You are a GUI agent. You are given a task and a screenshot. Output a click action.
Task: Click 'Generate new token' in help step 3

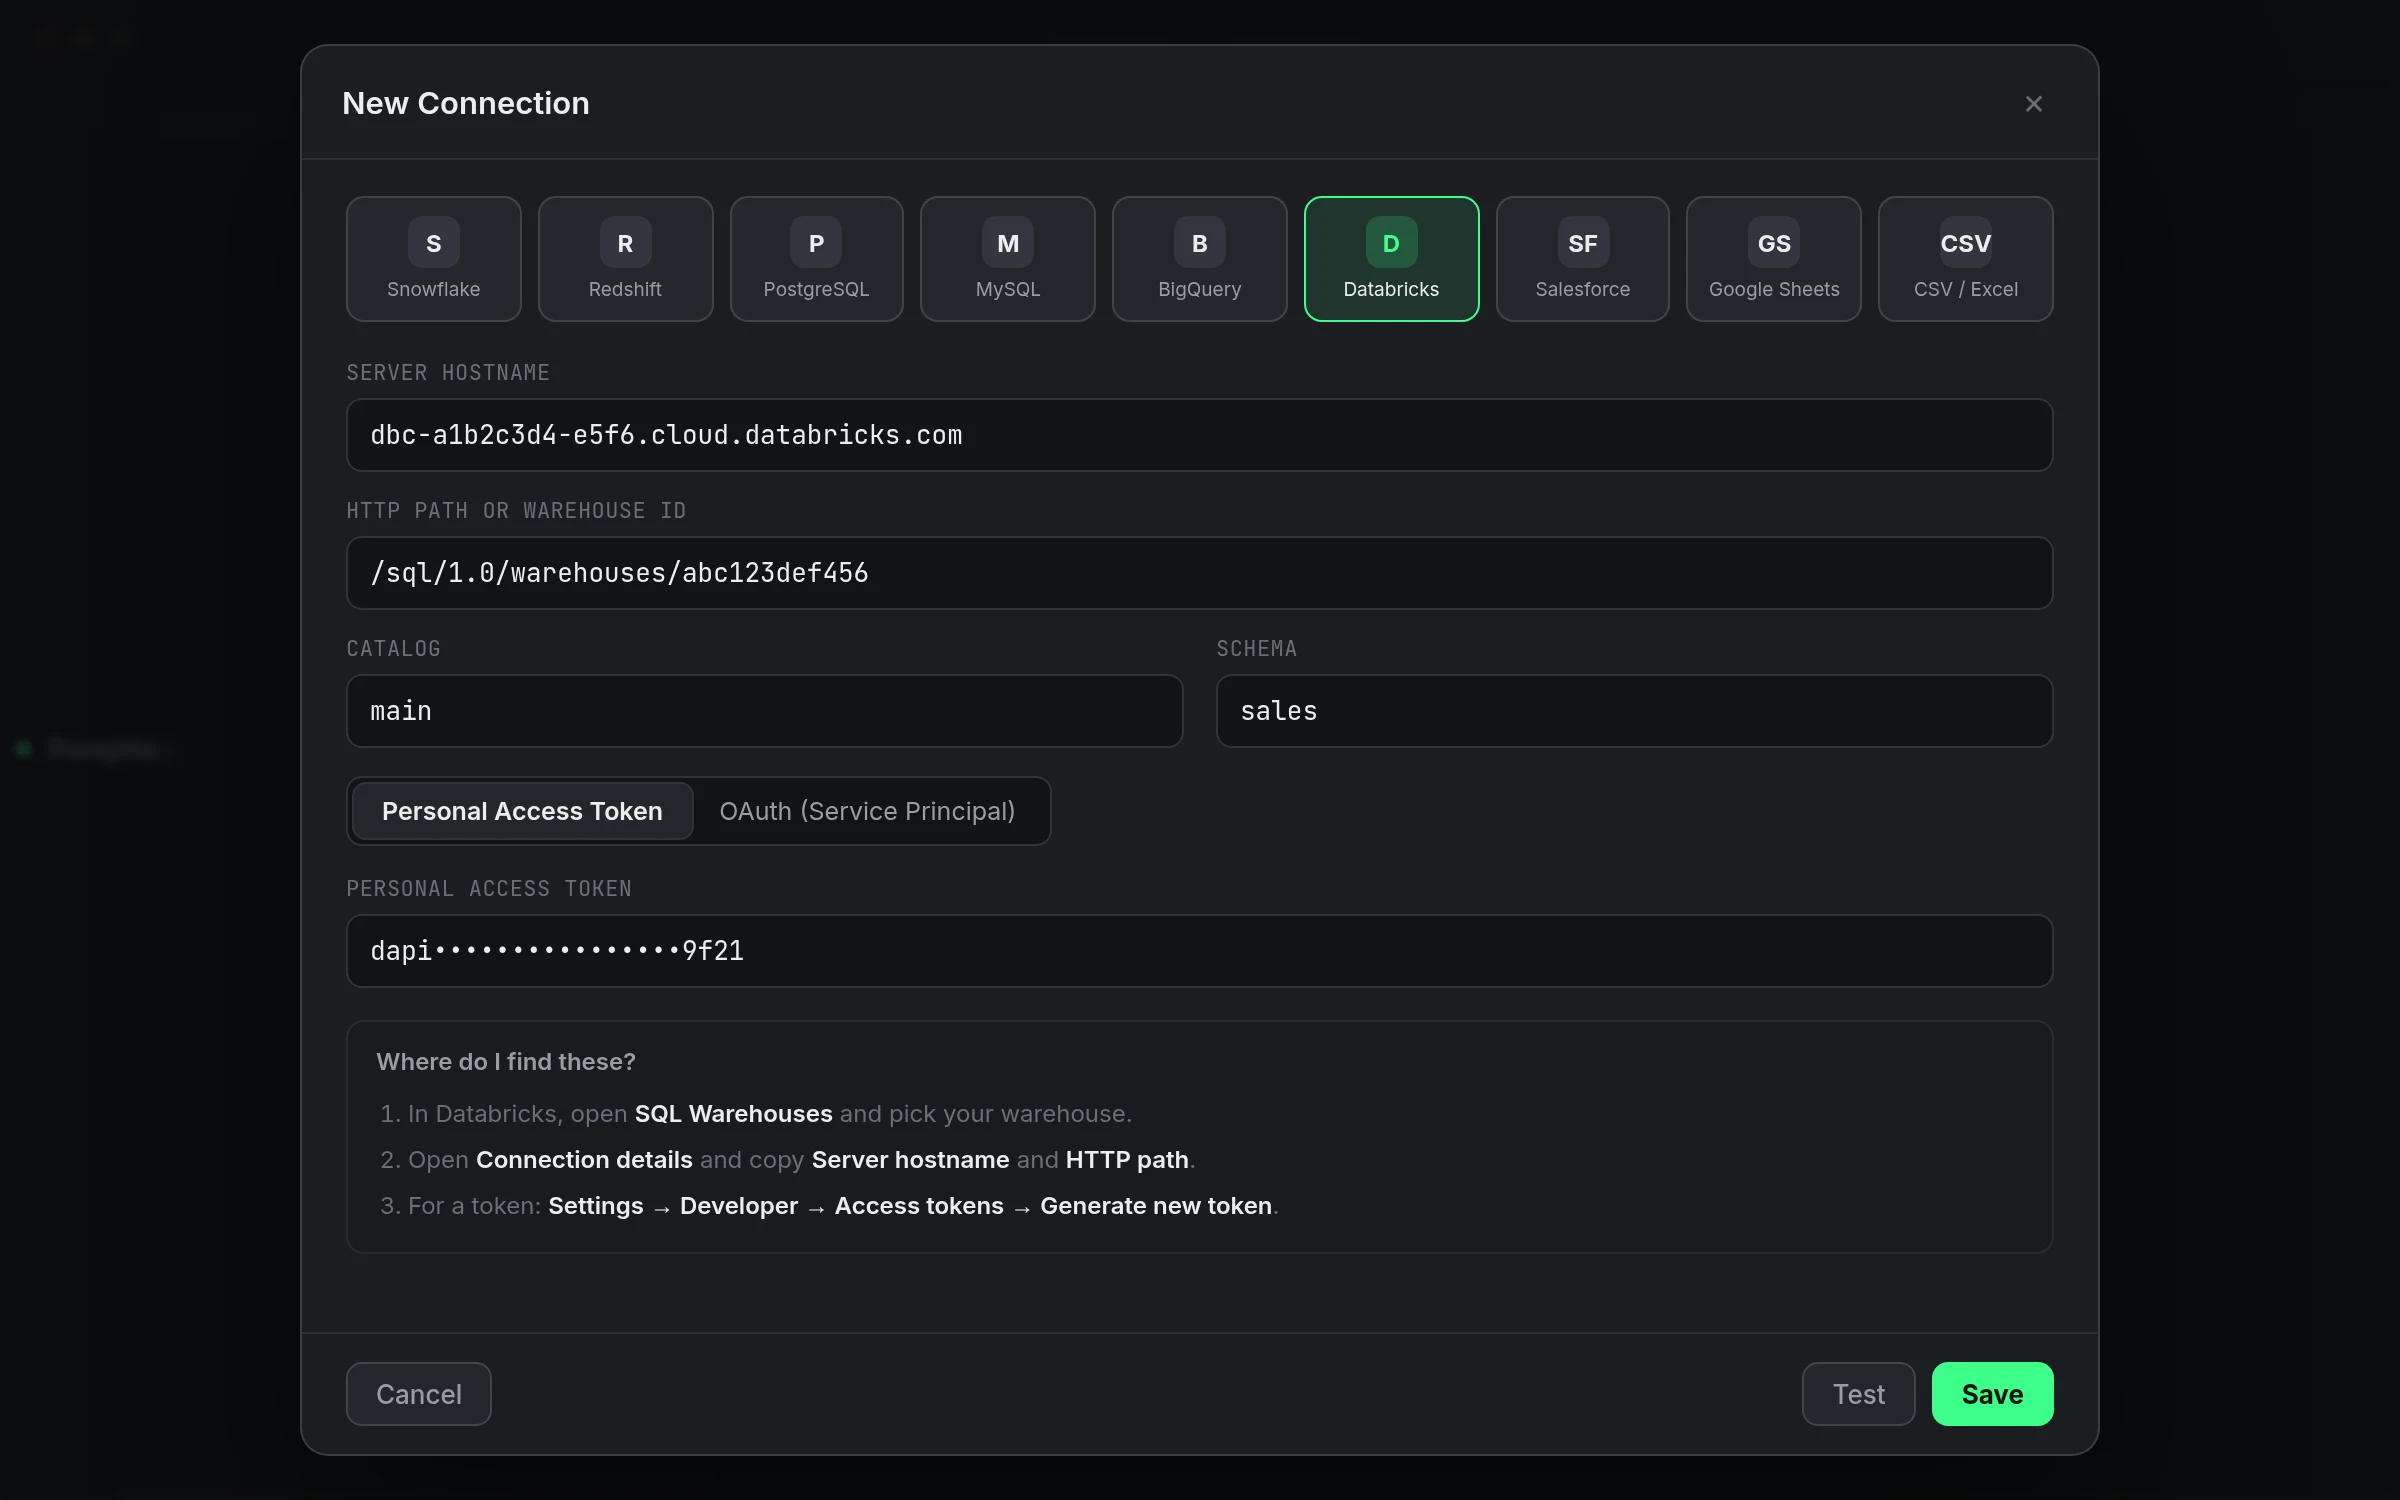[x=1156, y=1206]
